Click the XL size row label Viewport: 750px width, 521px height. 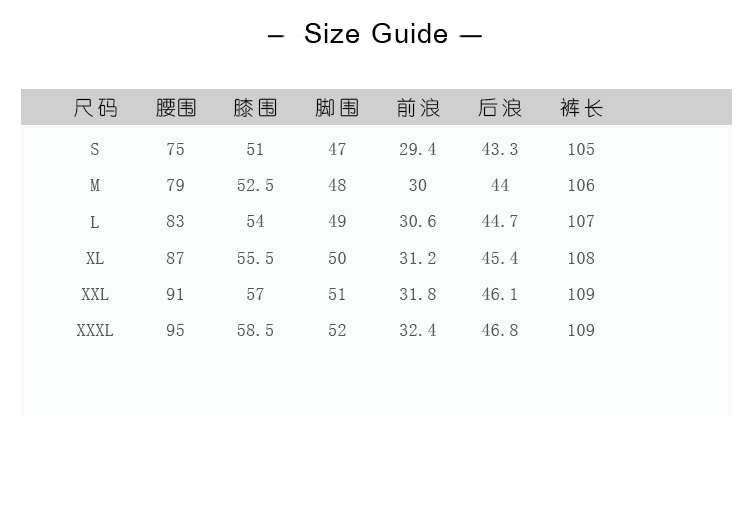[x=95, y=258]
